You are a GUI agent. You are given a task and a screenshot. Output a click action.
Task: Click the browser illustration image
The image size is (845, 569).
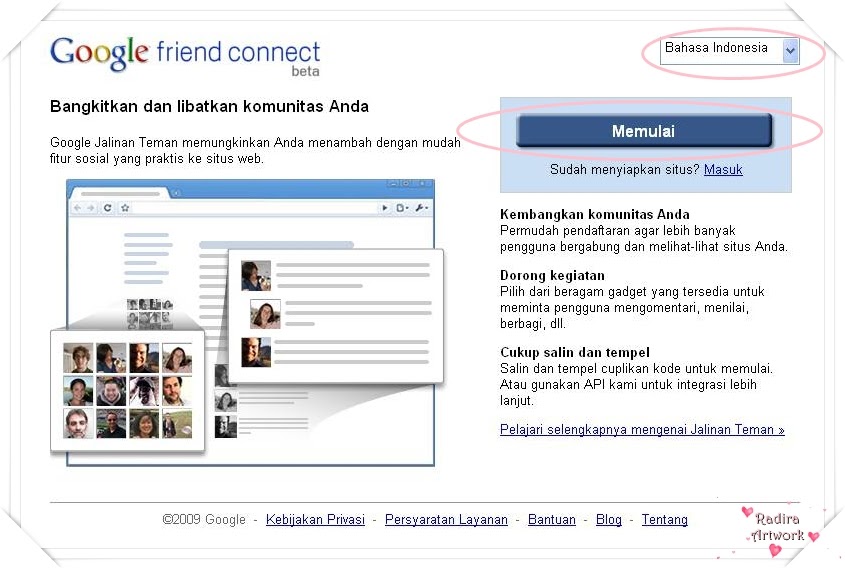[247, 323]
